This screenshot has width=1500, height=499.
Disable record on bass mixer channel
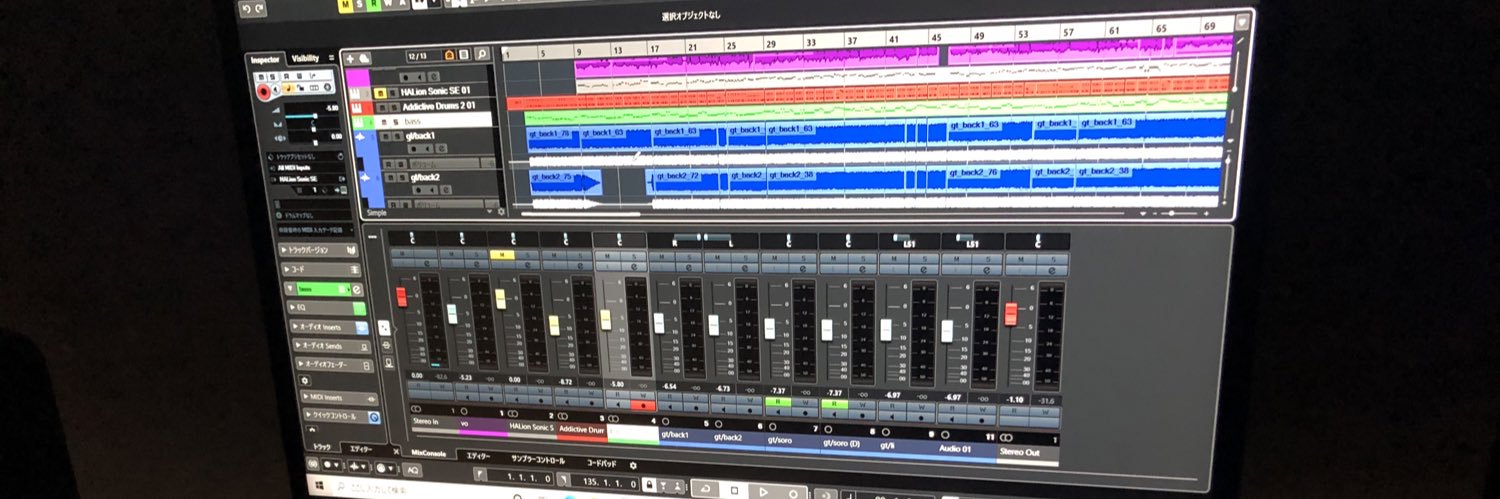[x=645, y=405]
